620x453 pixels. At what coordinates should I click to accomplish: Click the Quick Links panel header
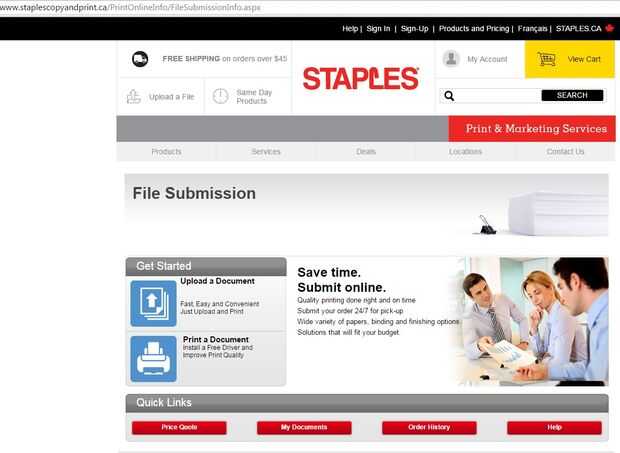pyautogui.click(x=367, y=403)
